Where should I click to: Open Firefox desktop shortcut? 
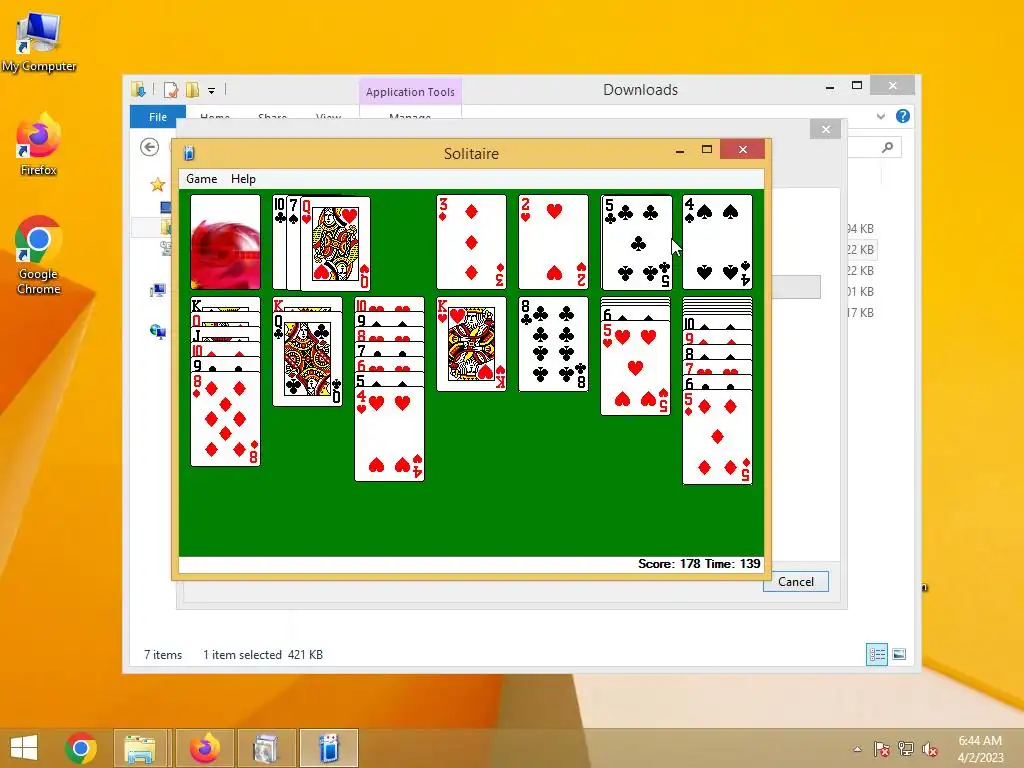coord(39,145)
